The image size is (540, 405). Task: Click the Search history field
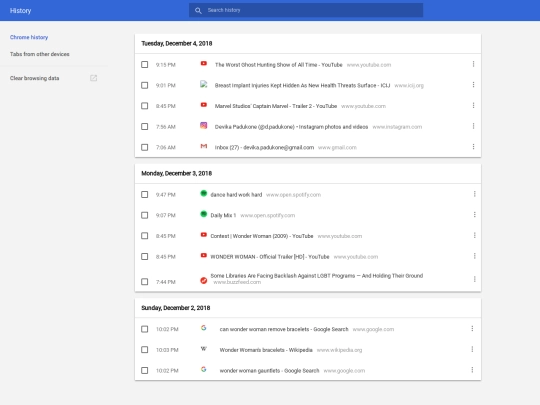(306, 10)
